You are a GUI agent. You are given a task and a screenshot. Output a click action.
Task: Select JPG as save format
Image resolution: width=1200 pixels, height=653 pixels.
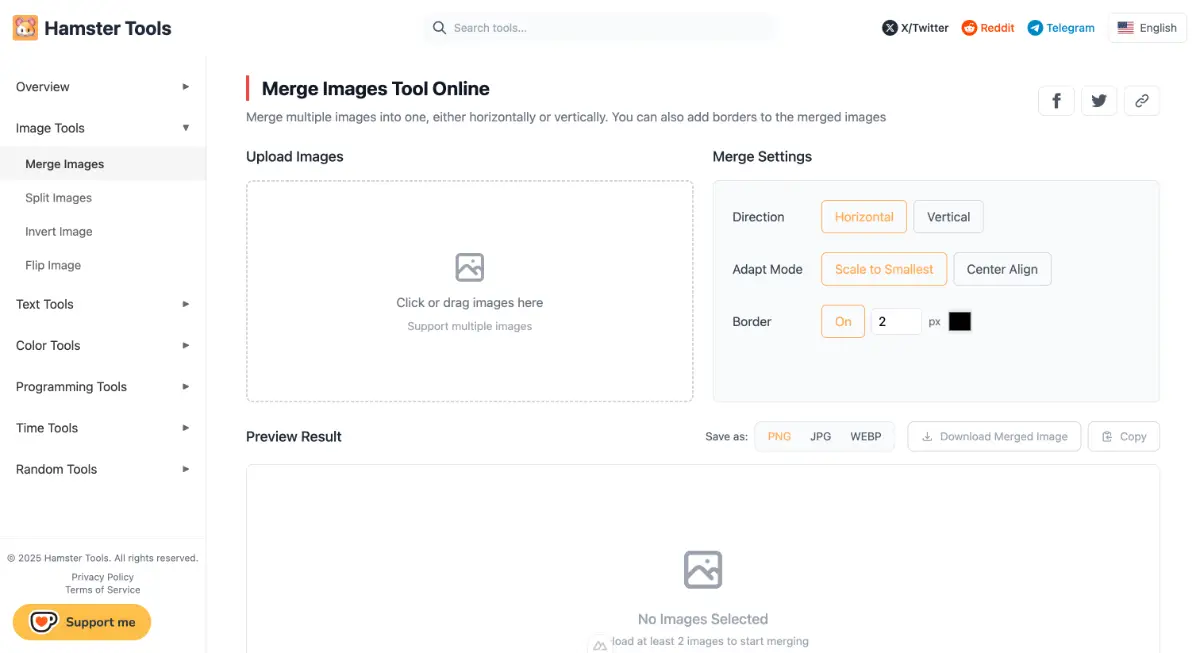(x=820, y=436)
